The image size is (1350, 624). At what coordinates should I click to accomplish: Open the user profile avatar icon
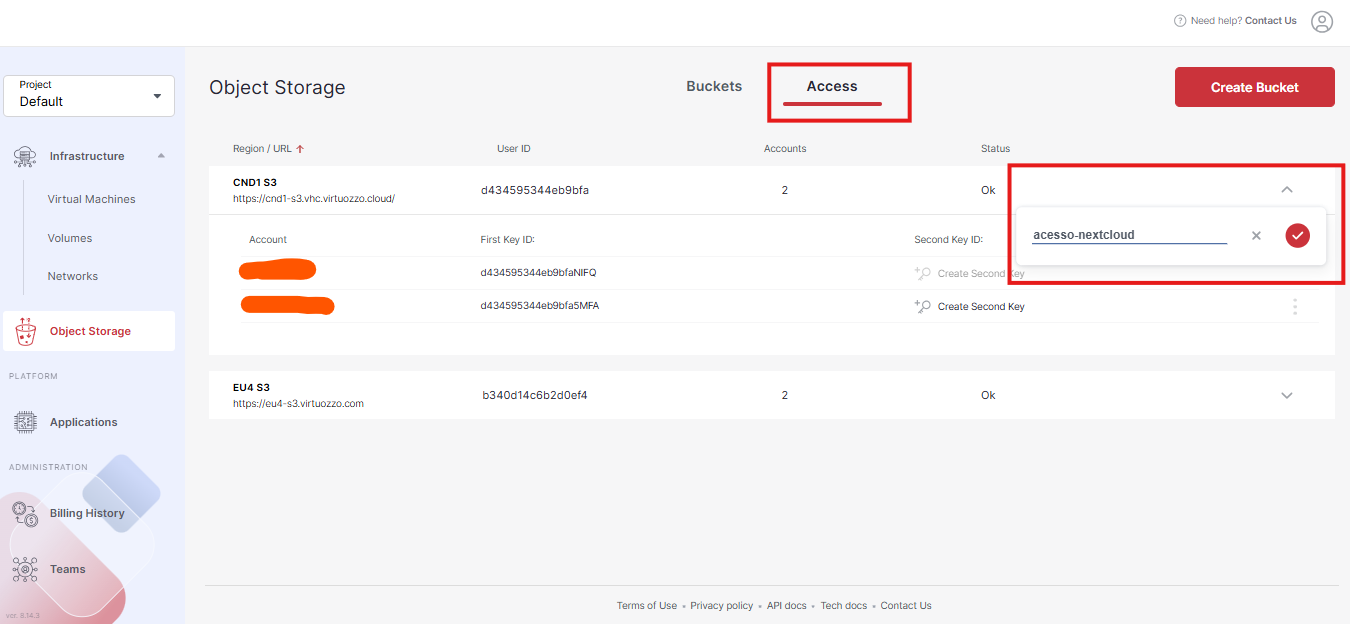point(1322,21)
